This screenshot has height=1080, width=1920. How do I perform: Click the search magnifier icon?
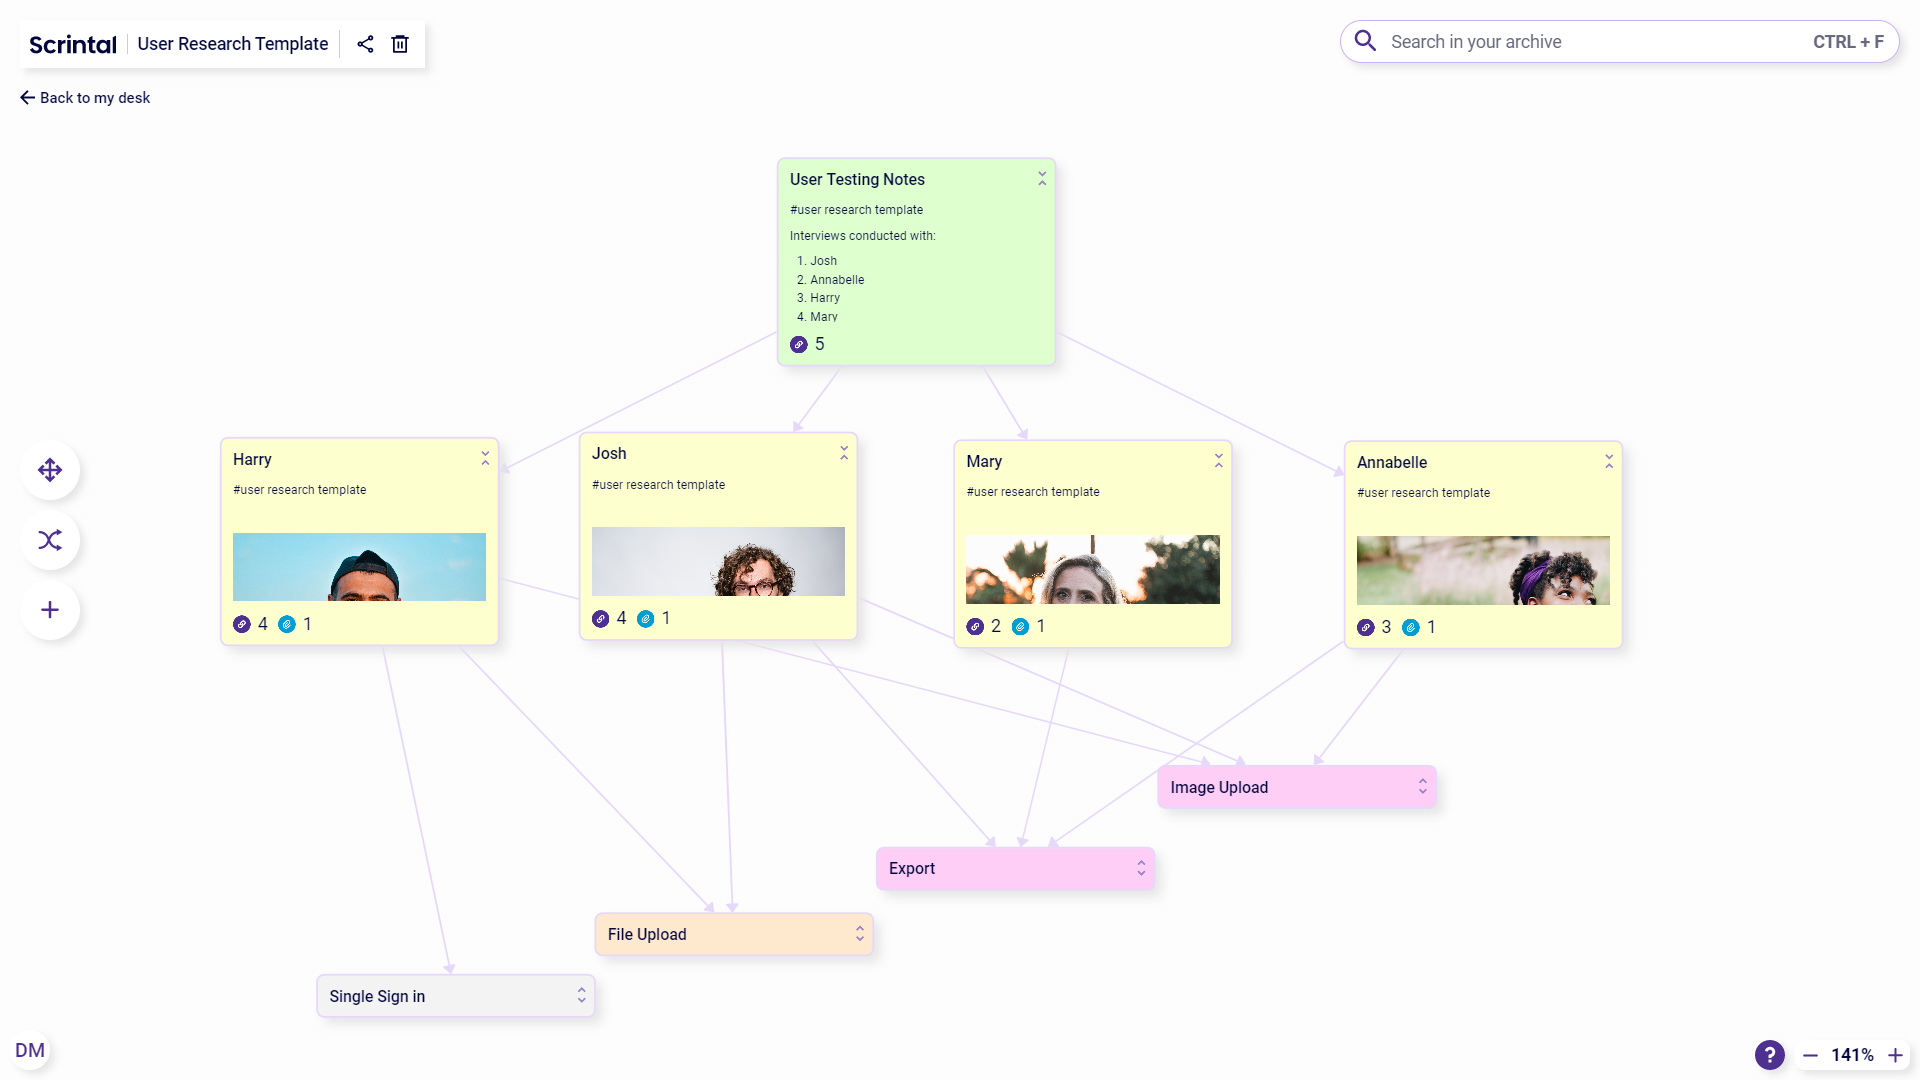tap(1364, 41)
